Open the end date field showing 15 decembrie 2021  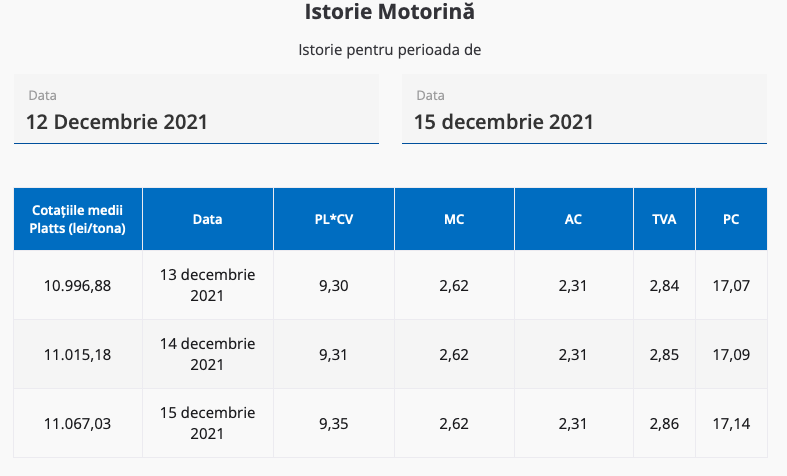click(584, 121)
